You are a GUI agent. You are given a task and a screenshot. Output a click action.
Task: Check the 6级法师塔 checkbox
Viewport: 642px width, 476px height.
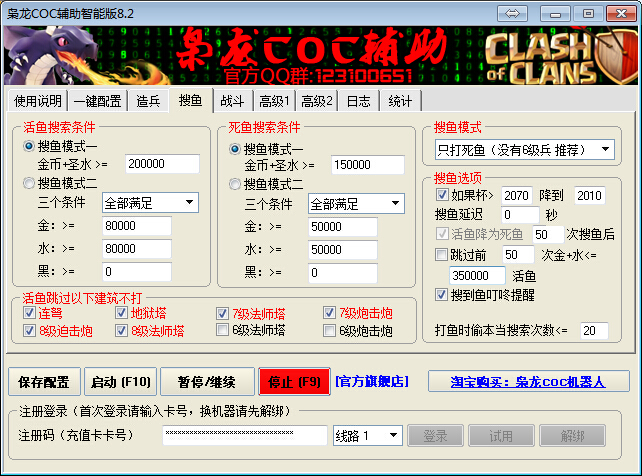point(223,330)
